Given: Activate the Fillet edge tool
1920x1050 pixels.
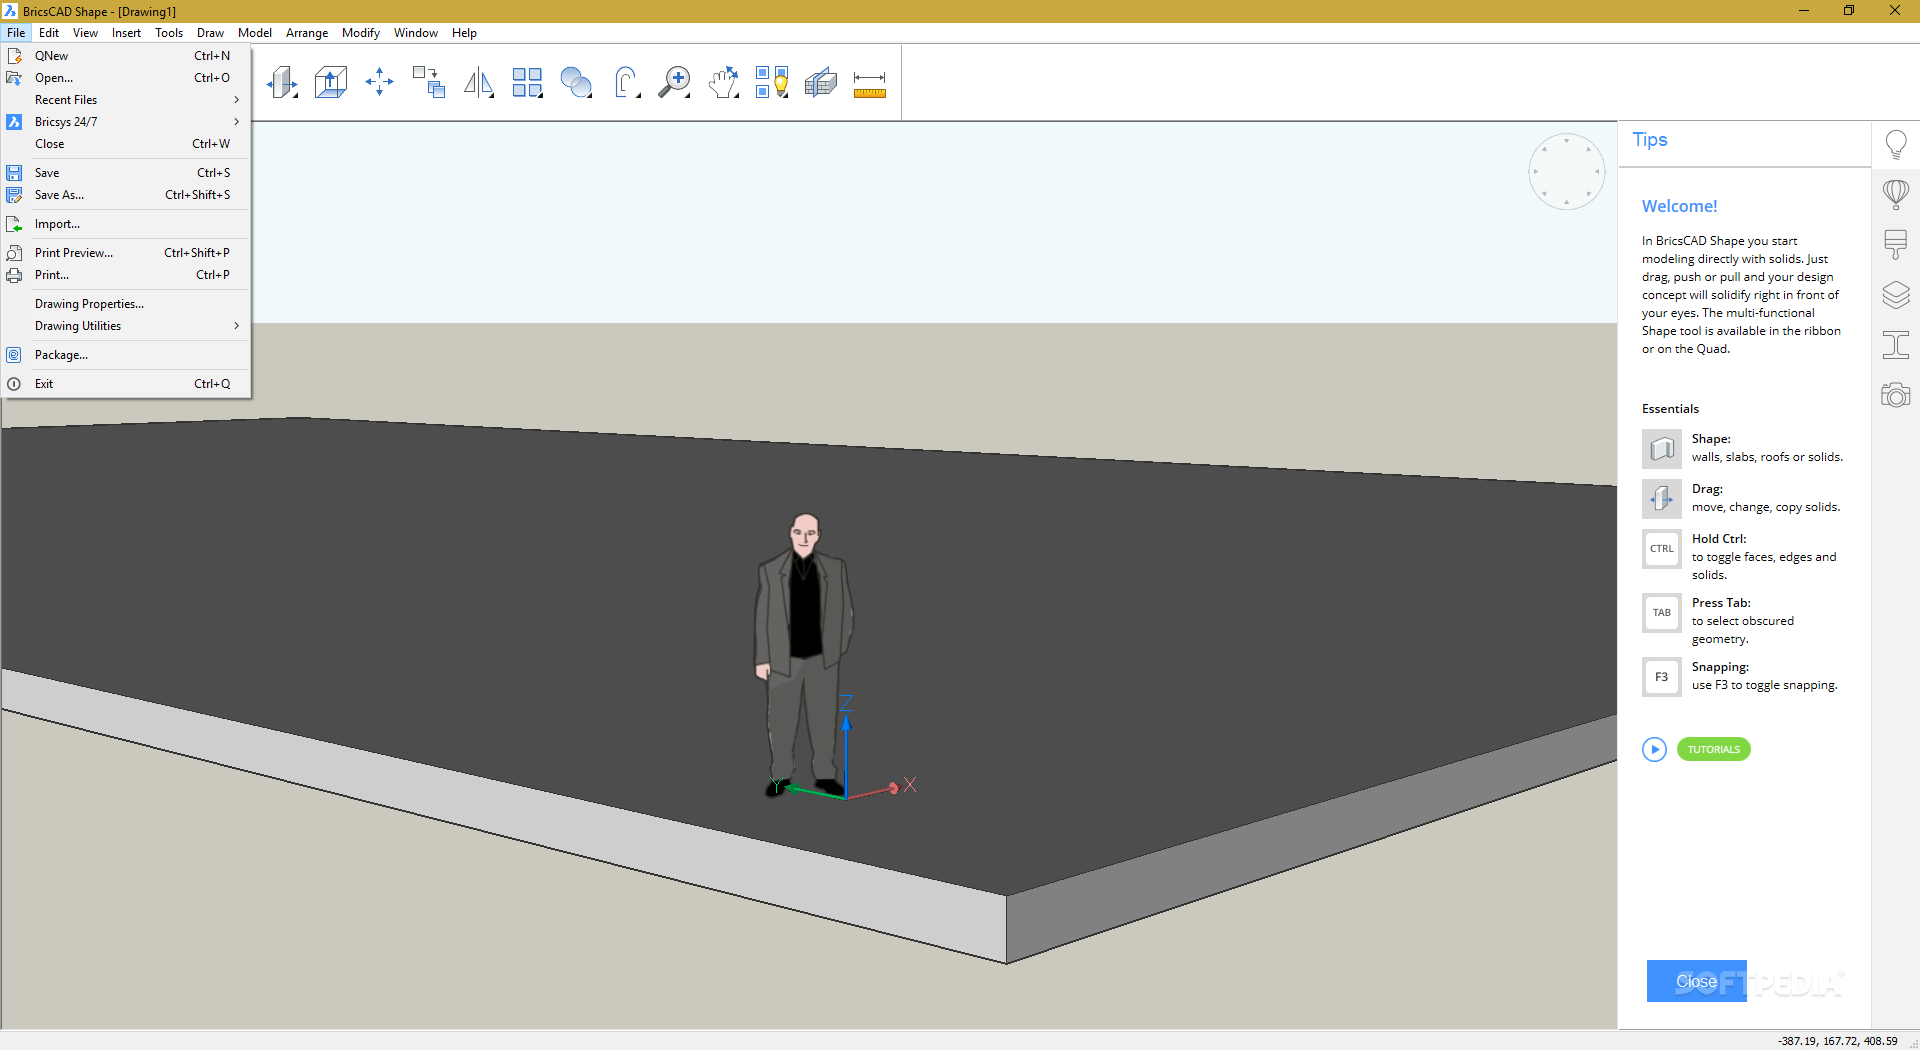Looking at the screenshot, I should tap(626, 82).
